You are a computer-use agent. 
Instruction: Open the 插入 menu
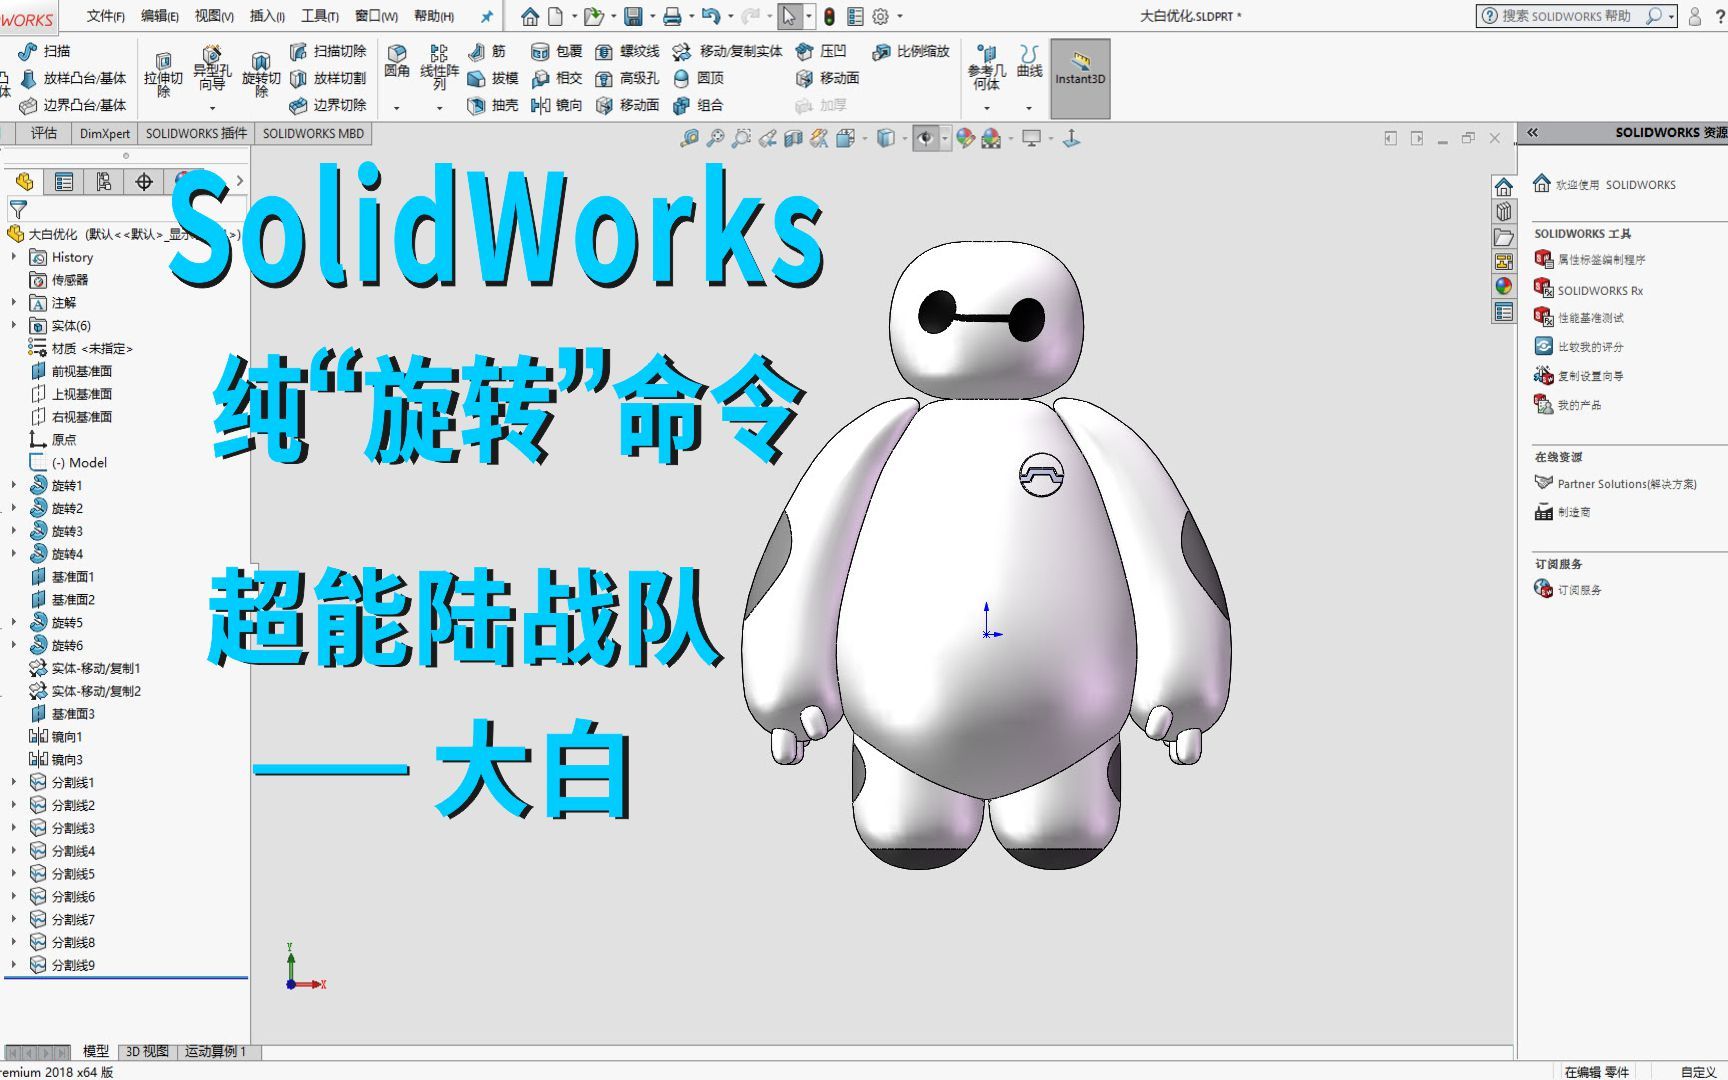(264, 16)
